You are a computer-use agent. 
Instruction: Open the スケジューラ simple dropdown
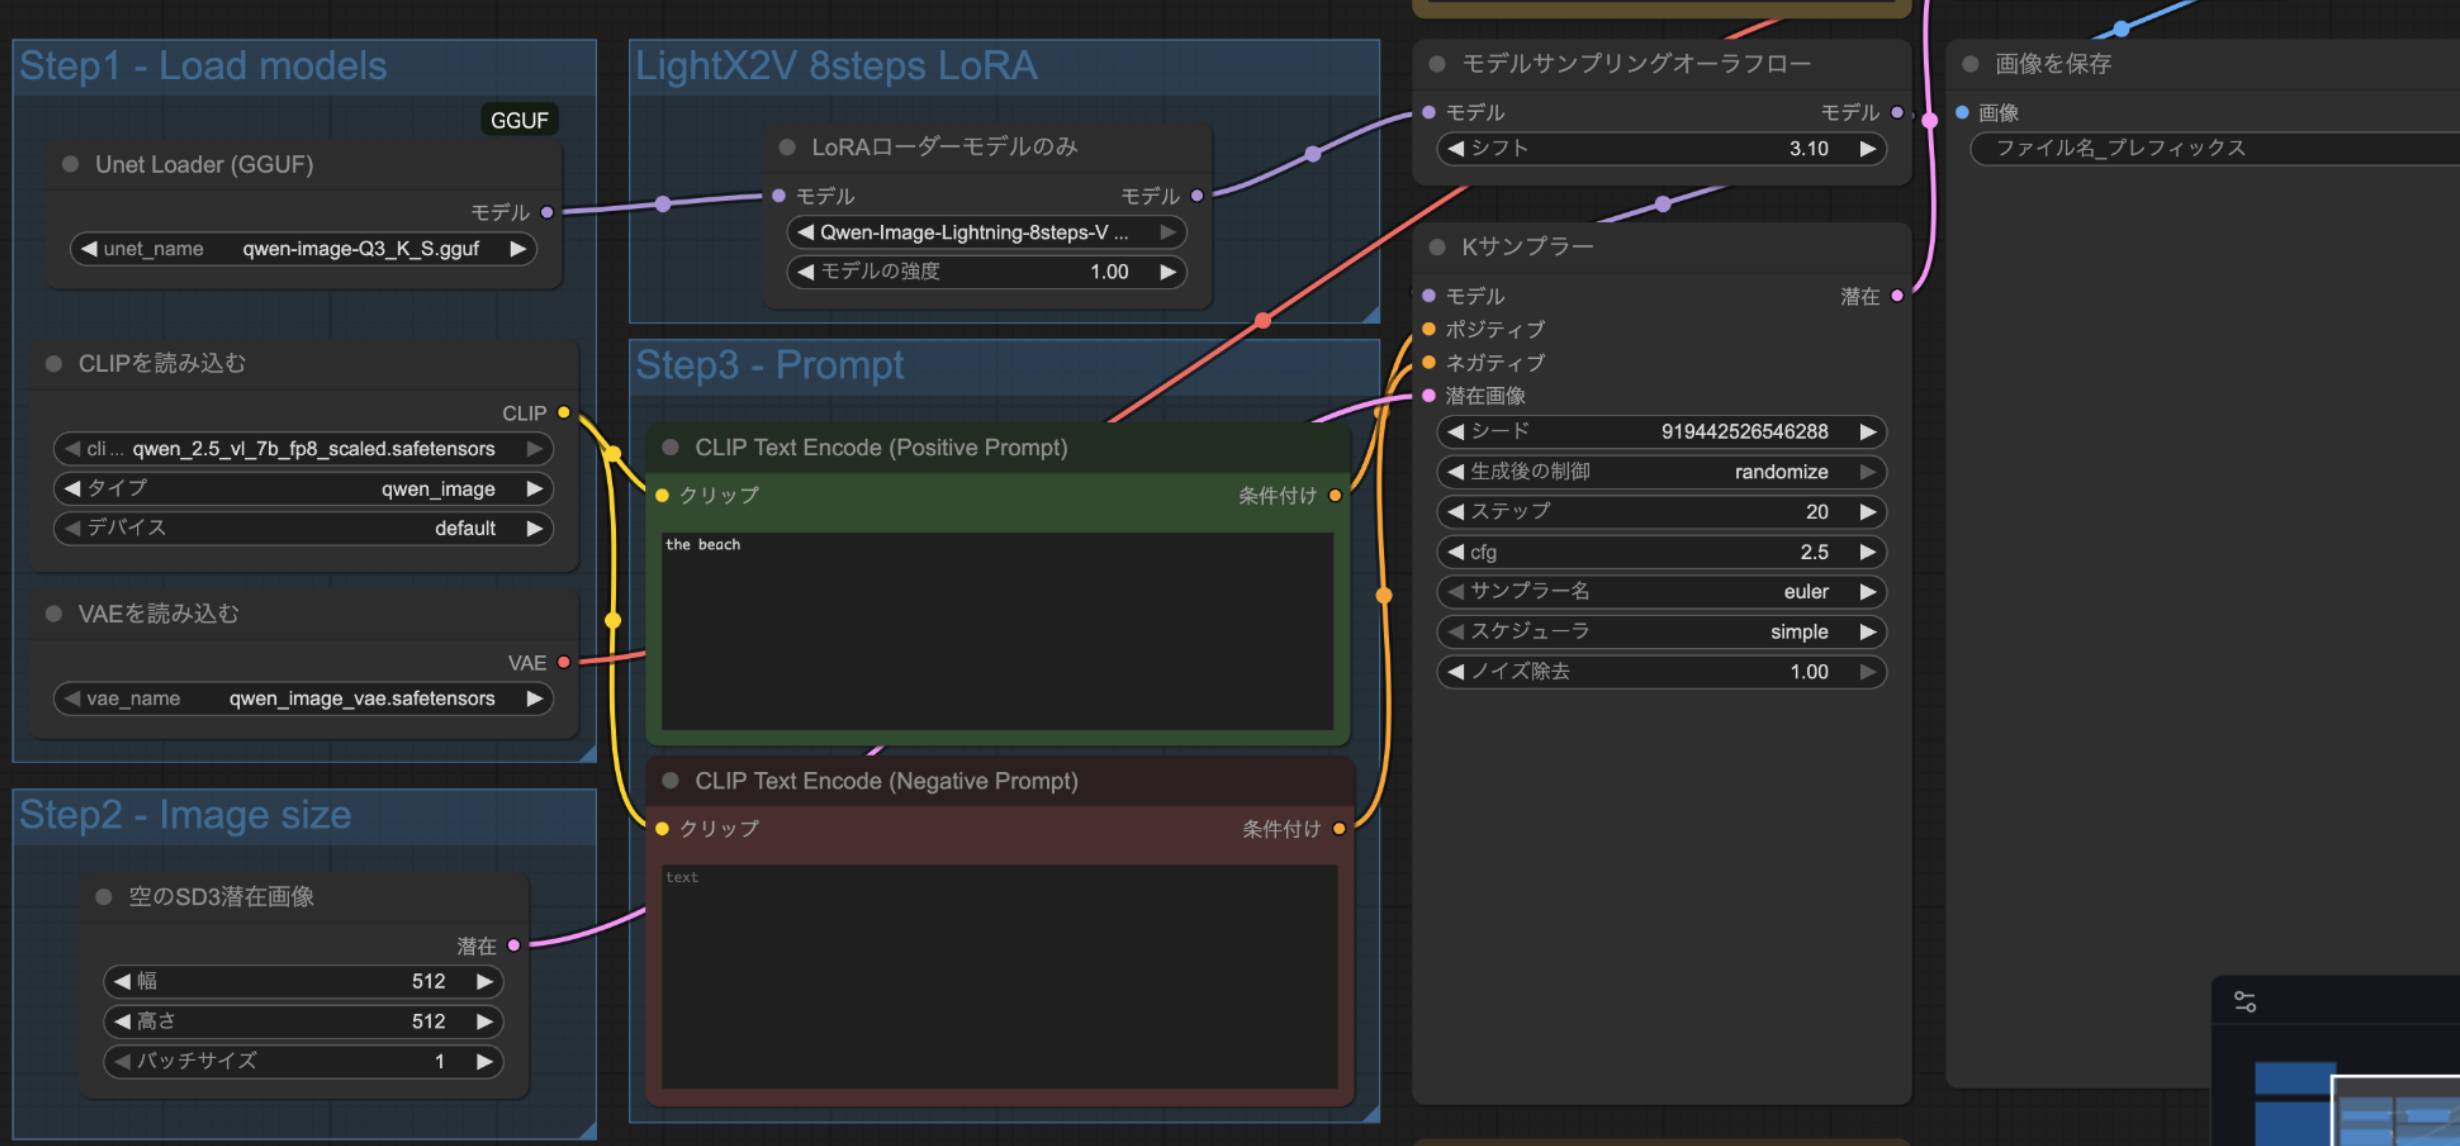pos(1660,632)
